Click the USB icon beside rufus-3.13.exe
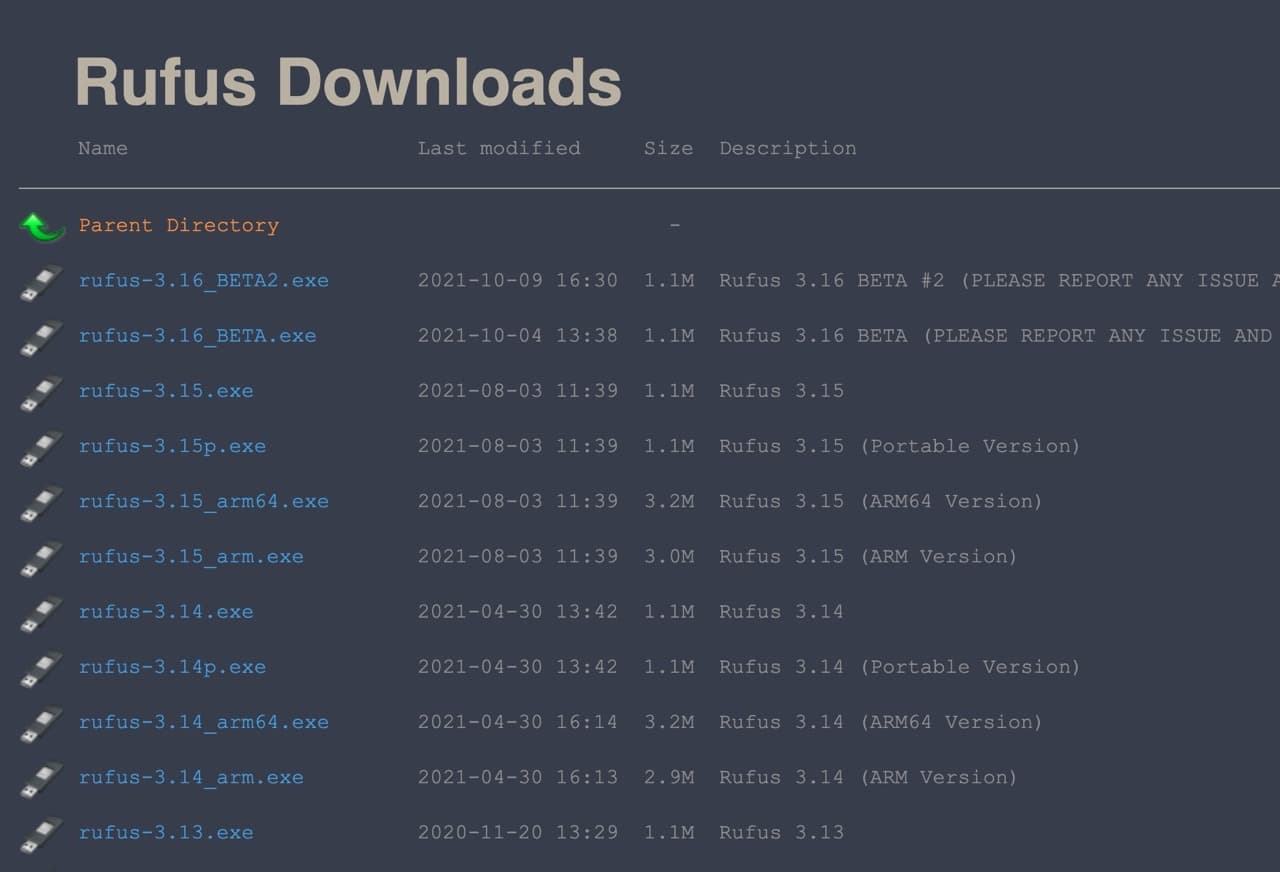Image resolution: width=1280 pixels, height=872 pixels. tap(41, 834)
